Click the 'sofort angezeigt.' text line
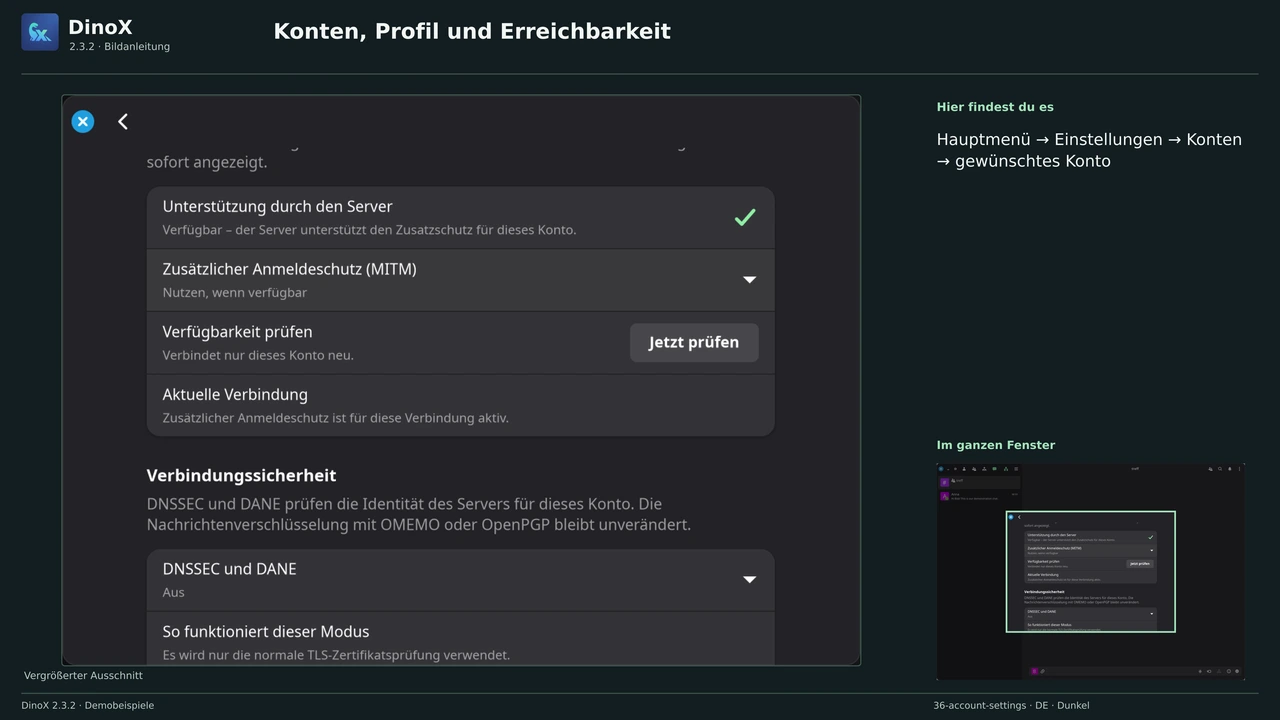Image resolution: width=1280 pixels, height=720 pixels. pyautogui.click(x=207, y=162)
